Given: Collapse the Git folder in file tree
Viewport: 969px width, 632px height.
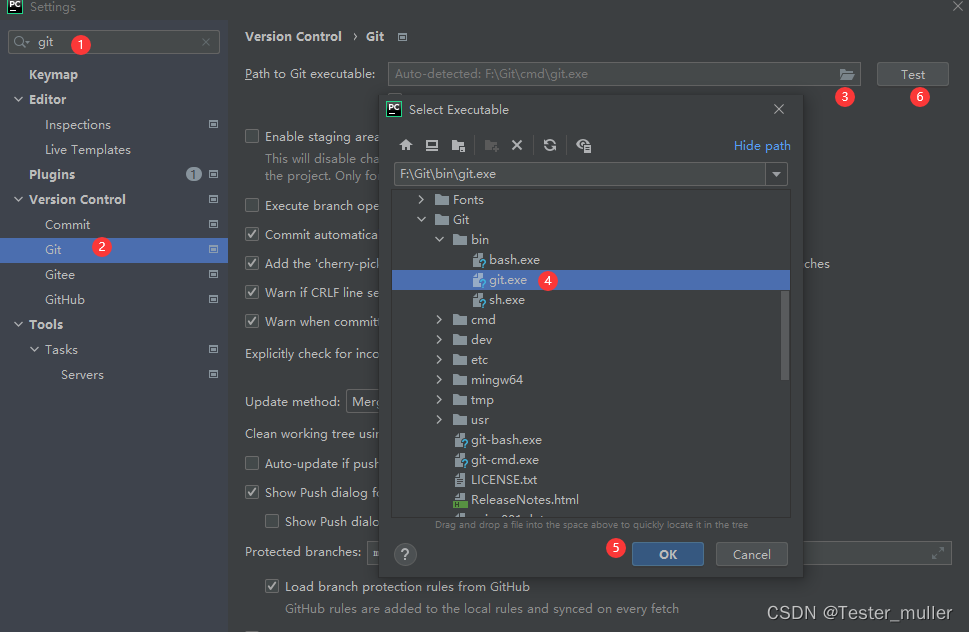Looking at the screenshot, I should tap(421, 219).
